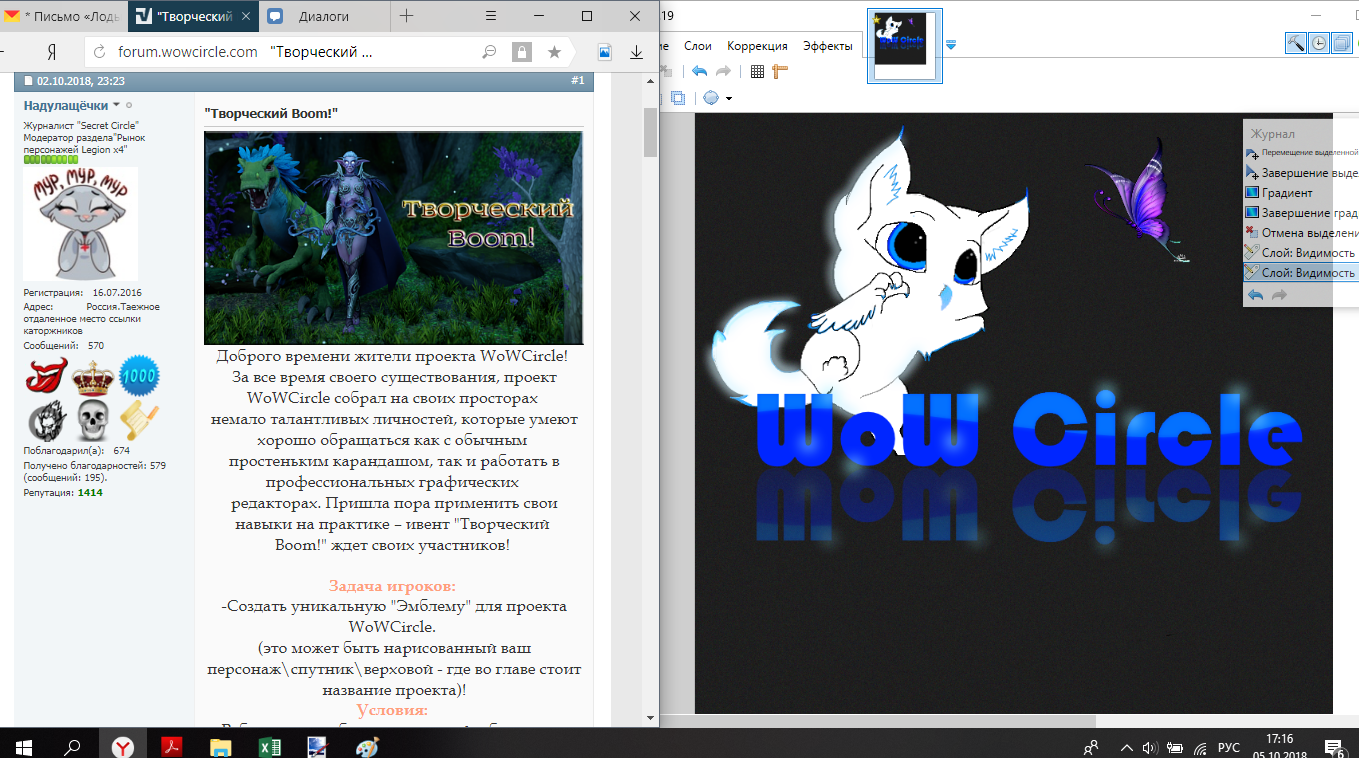
Task: Open the Слои menu
Action: click(x=698, y=46)
